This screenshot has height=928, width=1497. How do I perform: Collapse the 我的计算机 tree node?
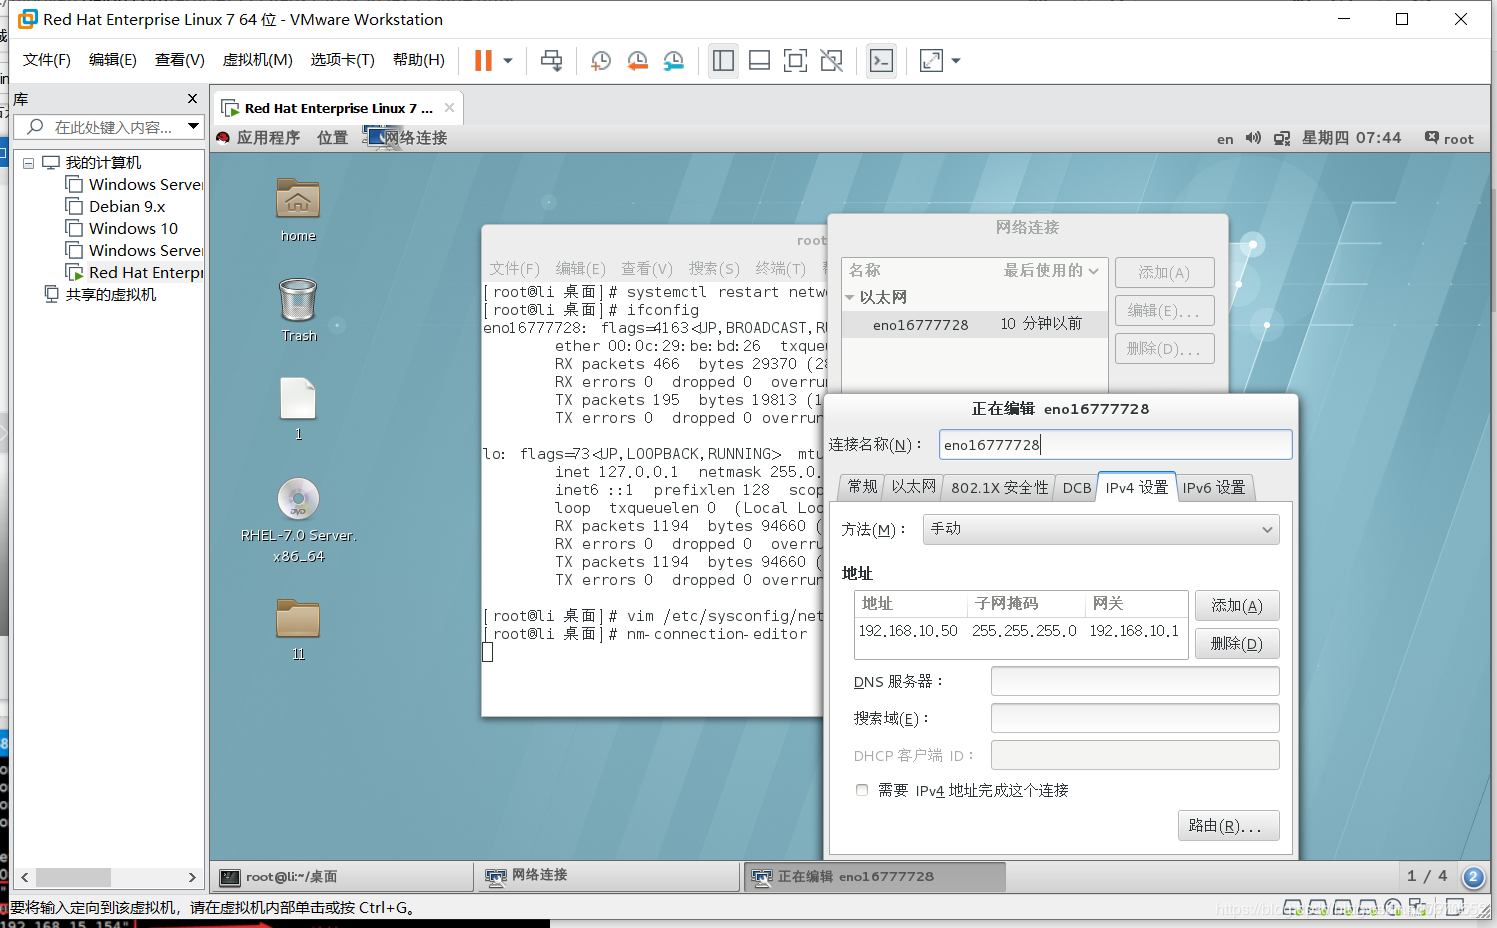(29, 163)
